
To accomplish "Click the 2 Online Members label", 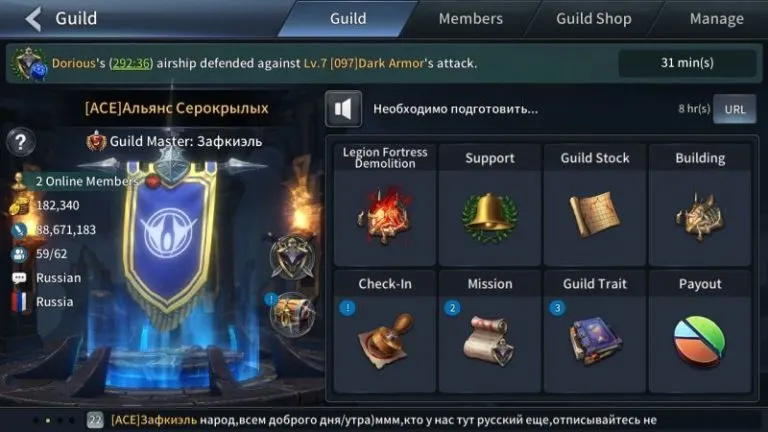I will coord(87,181).
